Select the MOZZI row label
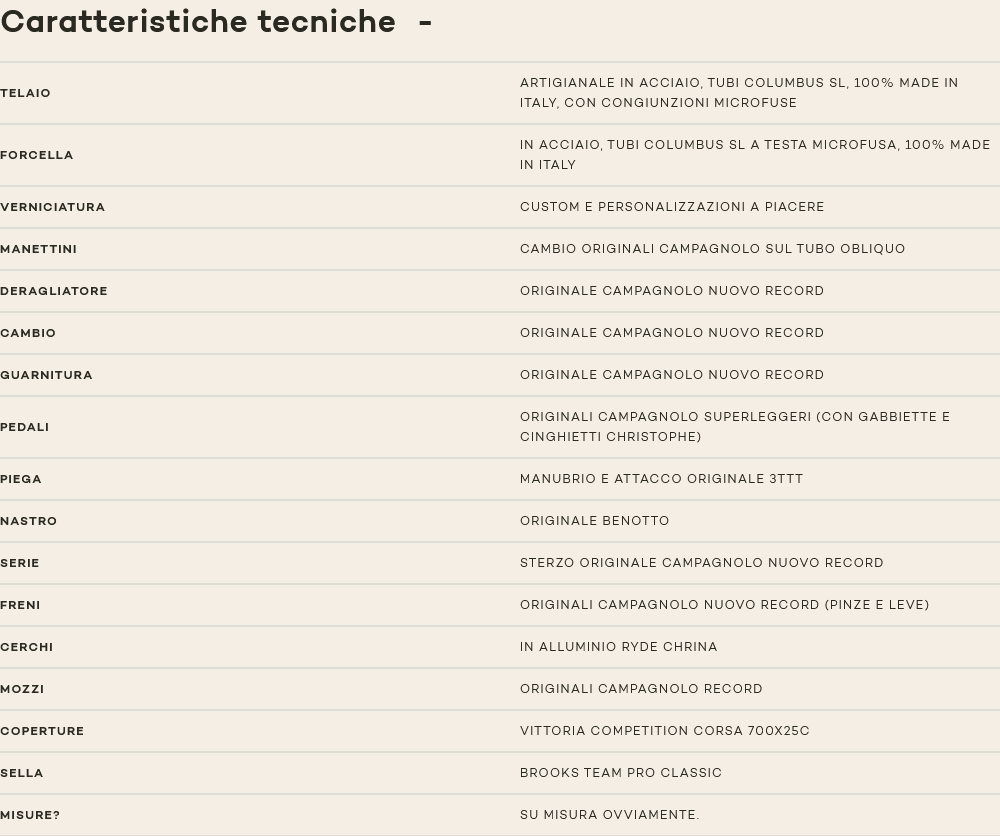Image resolution: width=1000 pixels, height=836 pixels. click(22, 689)
